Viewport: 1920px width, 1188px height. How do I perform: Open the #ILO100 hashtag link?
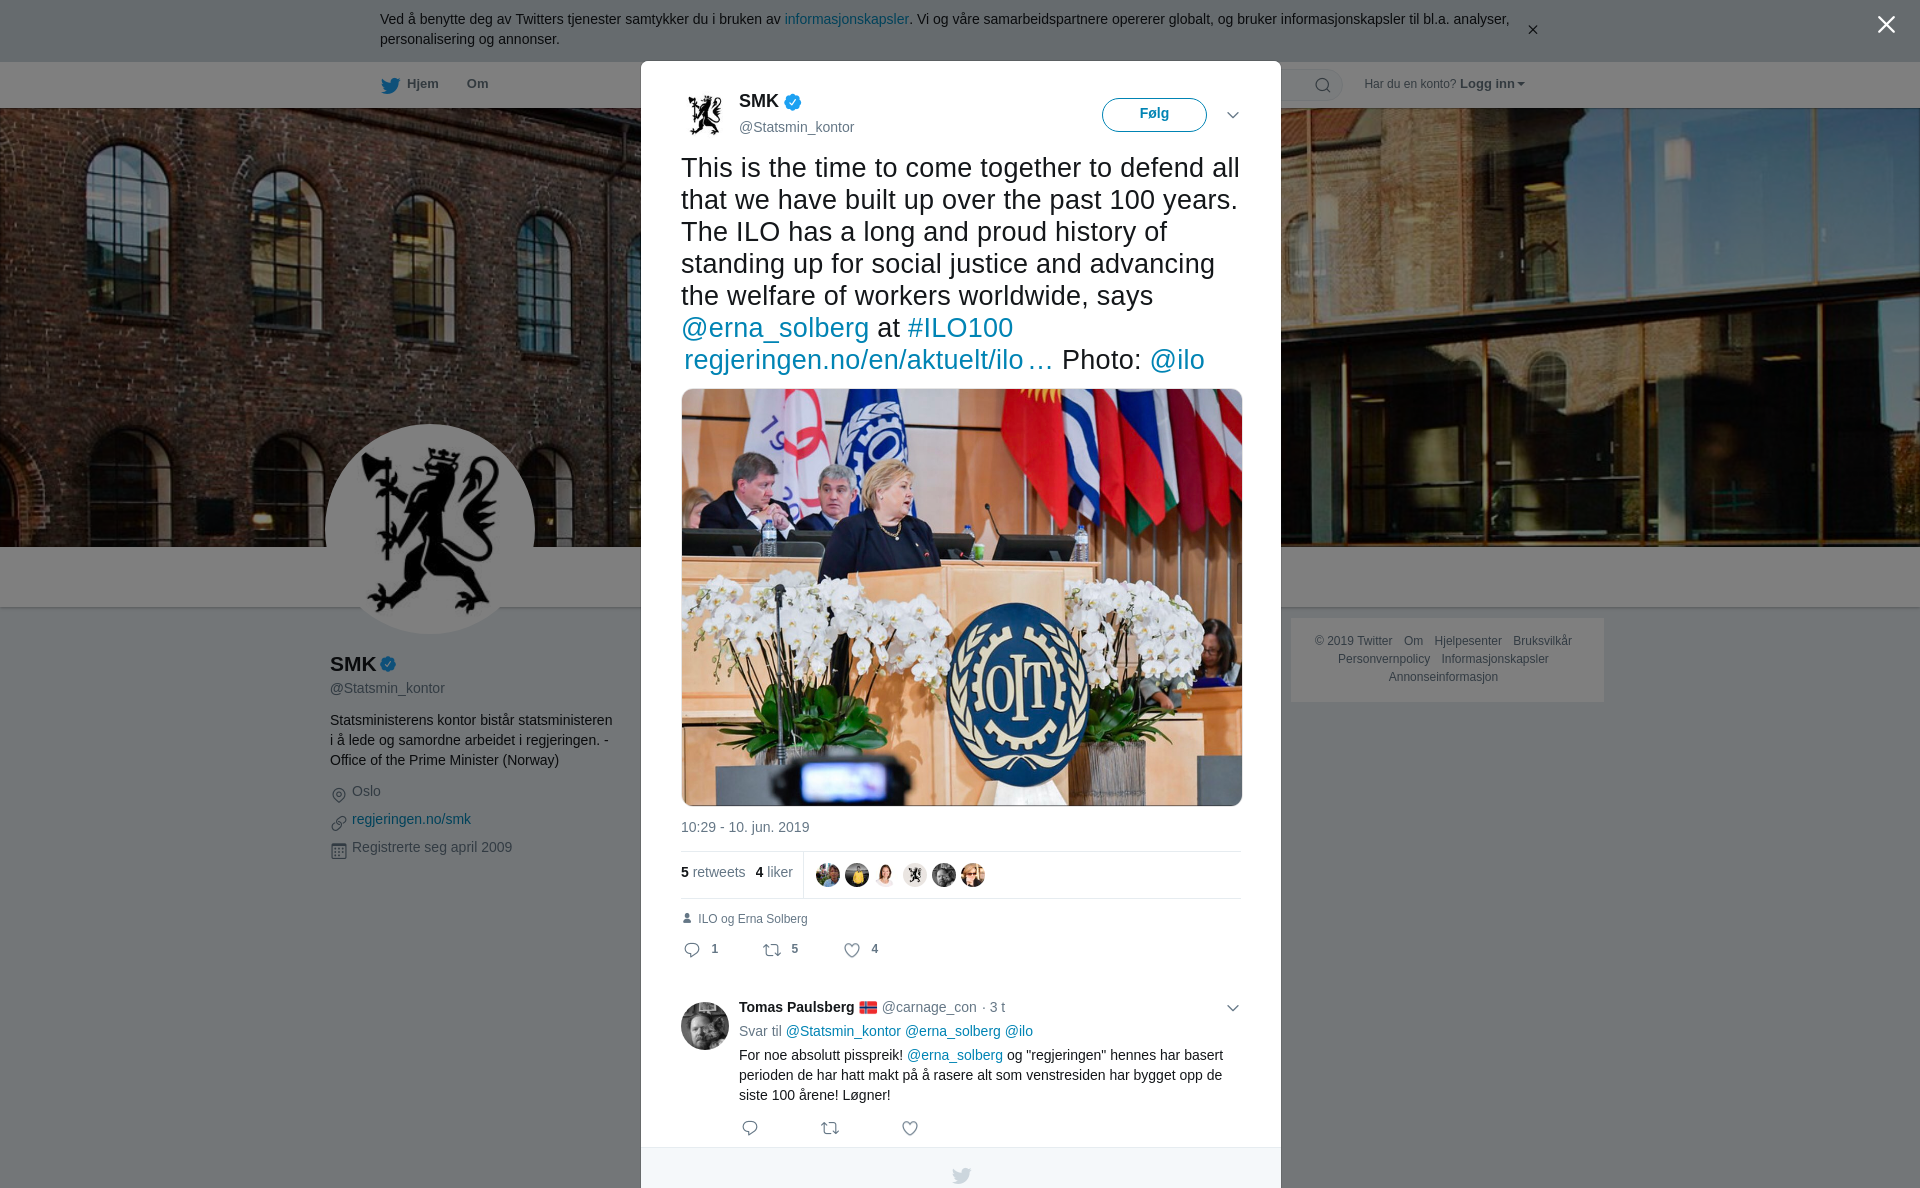[x=960, y=328]
